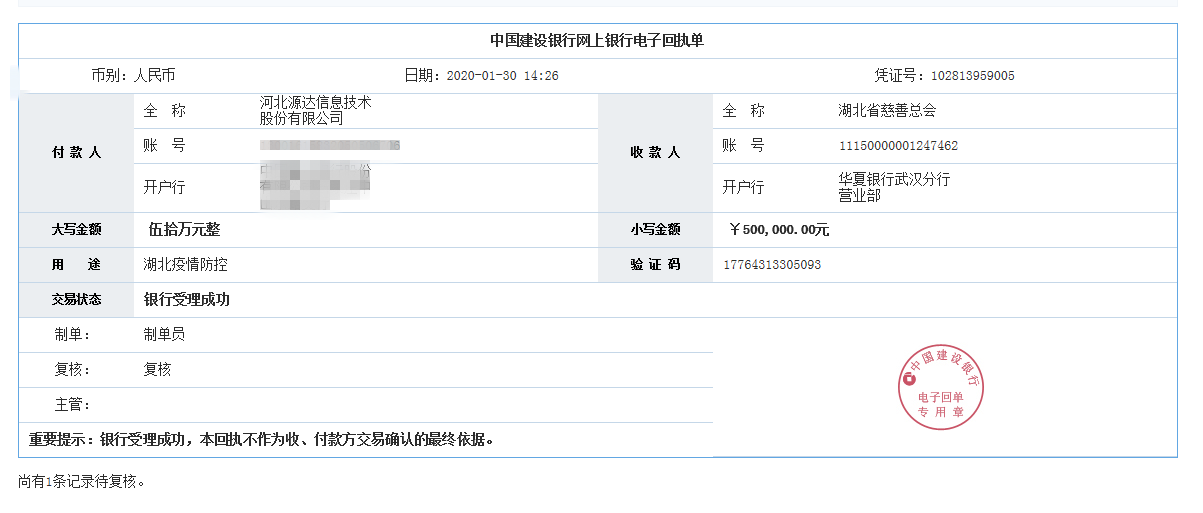Click payee name 湖北省慈善总会
Image resolution: width=1203 pixels, height=513 pixels.
click(887, 111)
